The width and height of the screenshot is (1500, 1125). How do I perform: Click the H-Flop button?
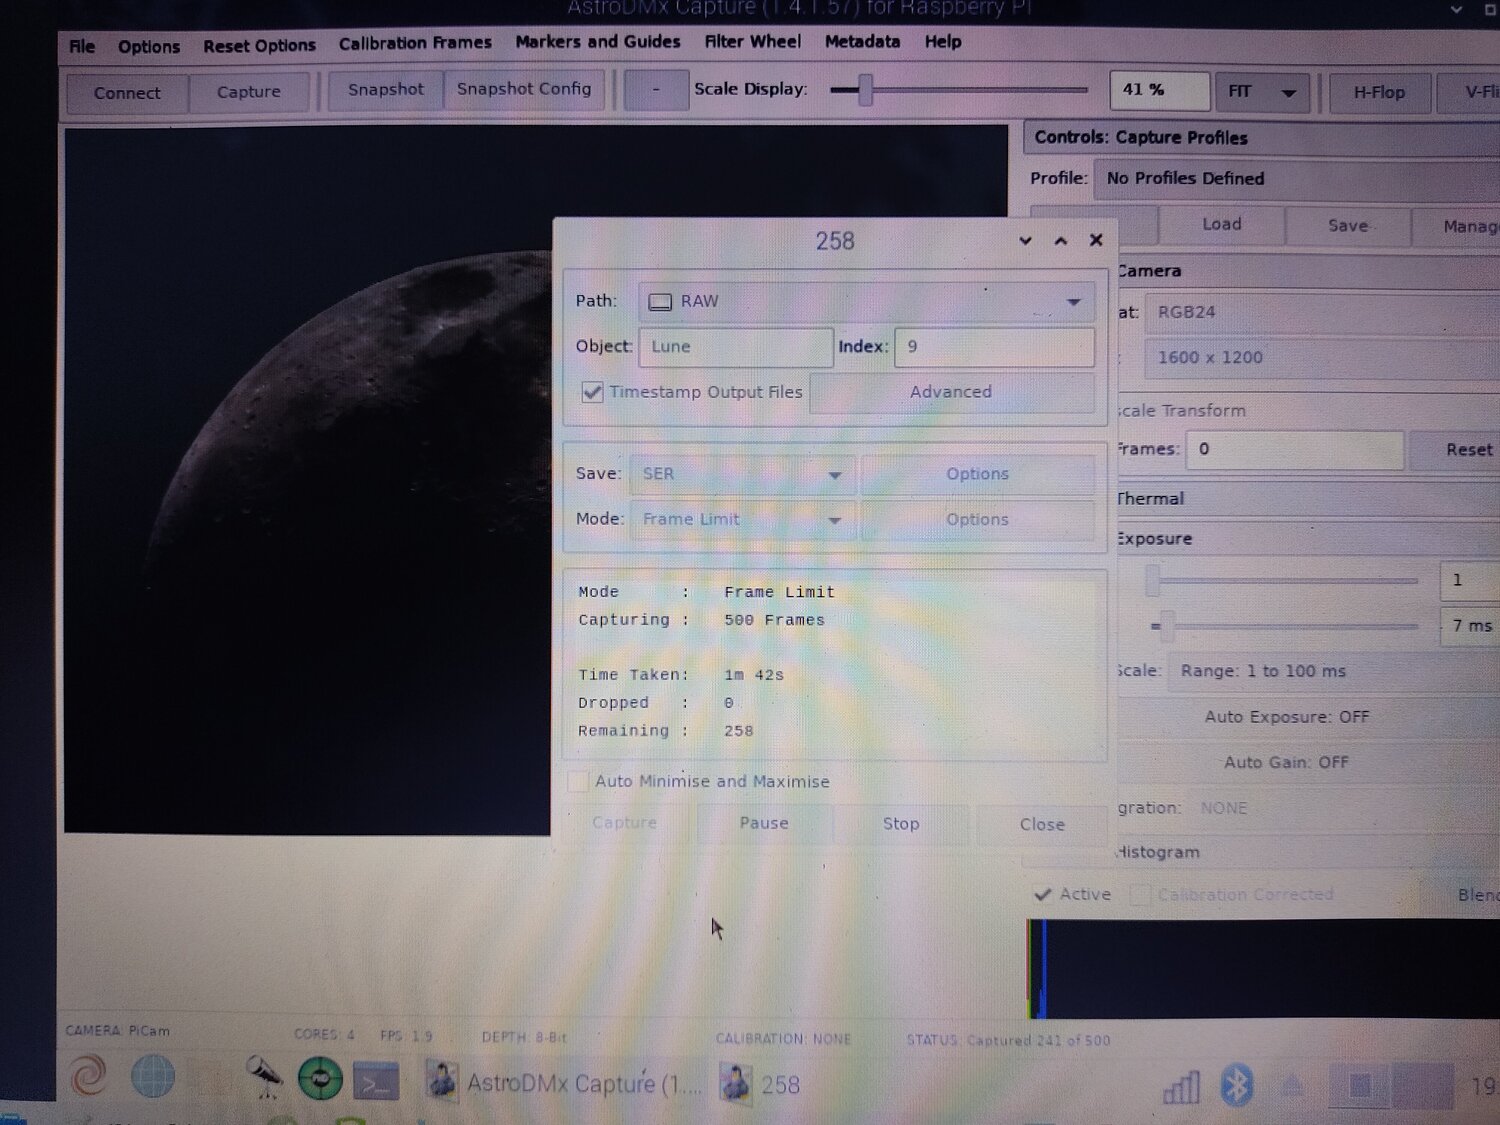point(1379,92)
